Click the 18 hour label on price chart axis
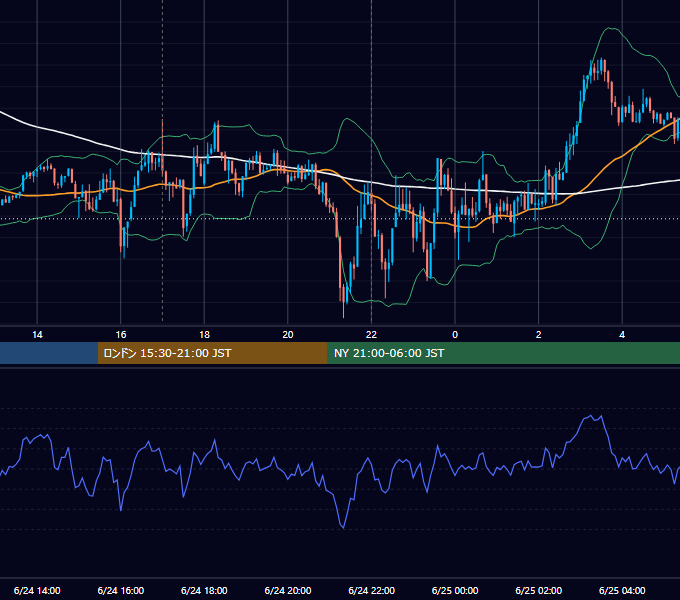 pyautogui.click(x=204, y=335)
